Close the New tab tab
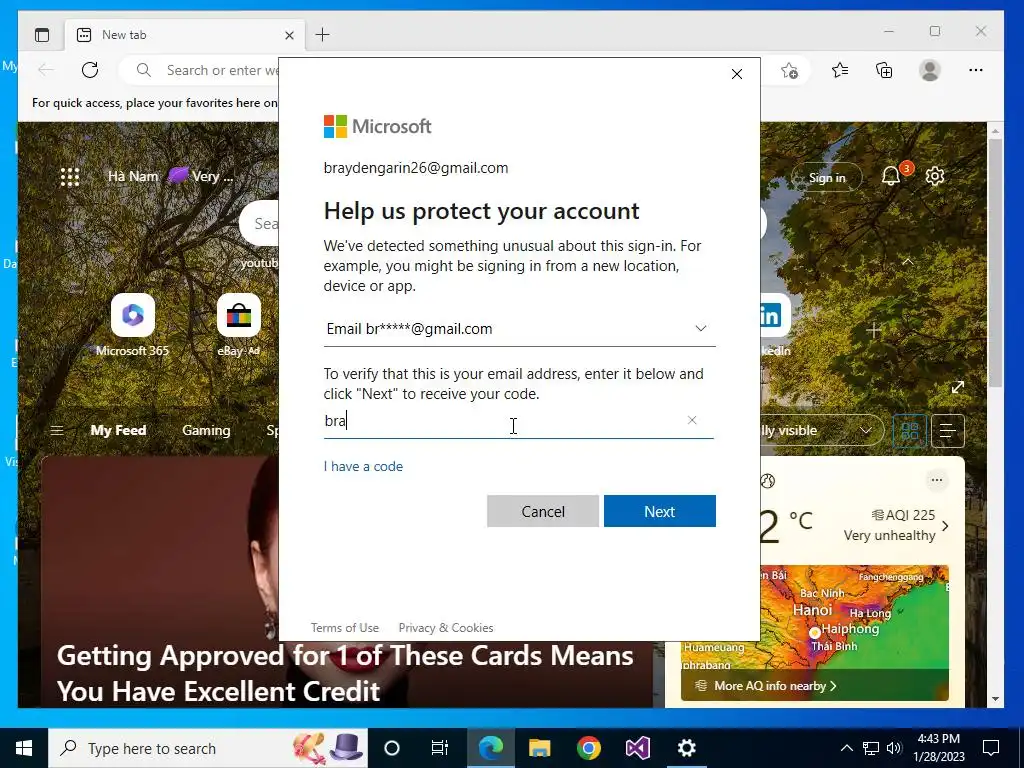The image size is (1024, 768). [289, 35]
